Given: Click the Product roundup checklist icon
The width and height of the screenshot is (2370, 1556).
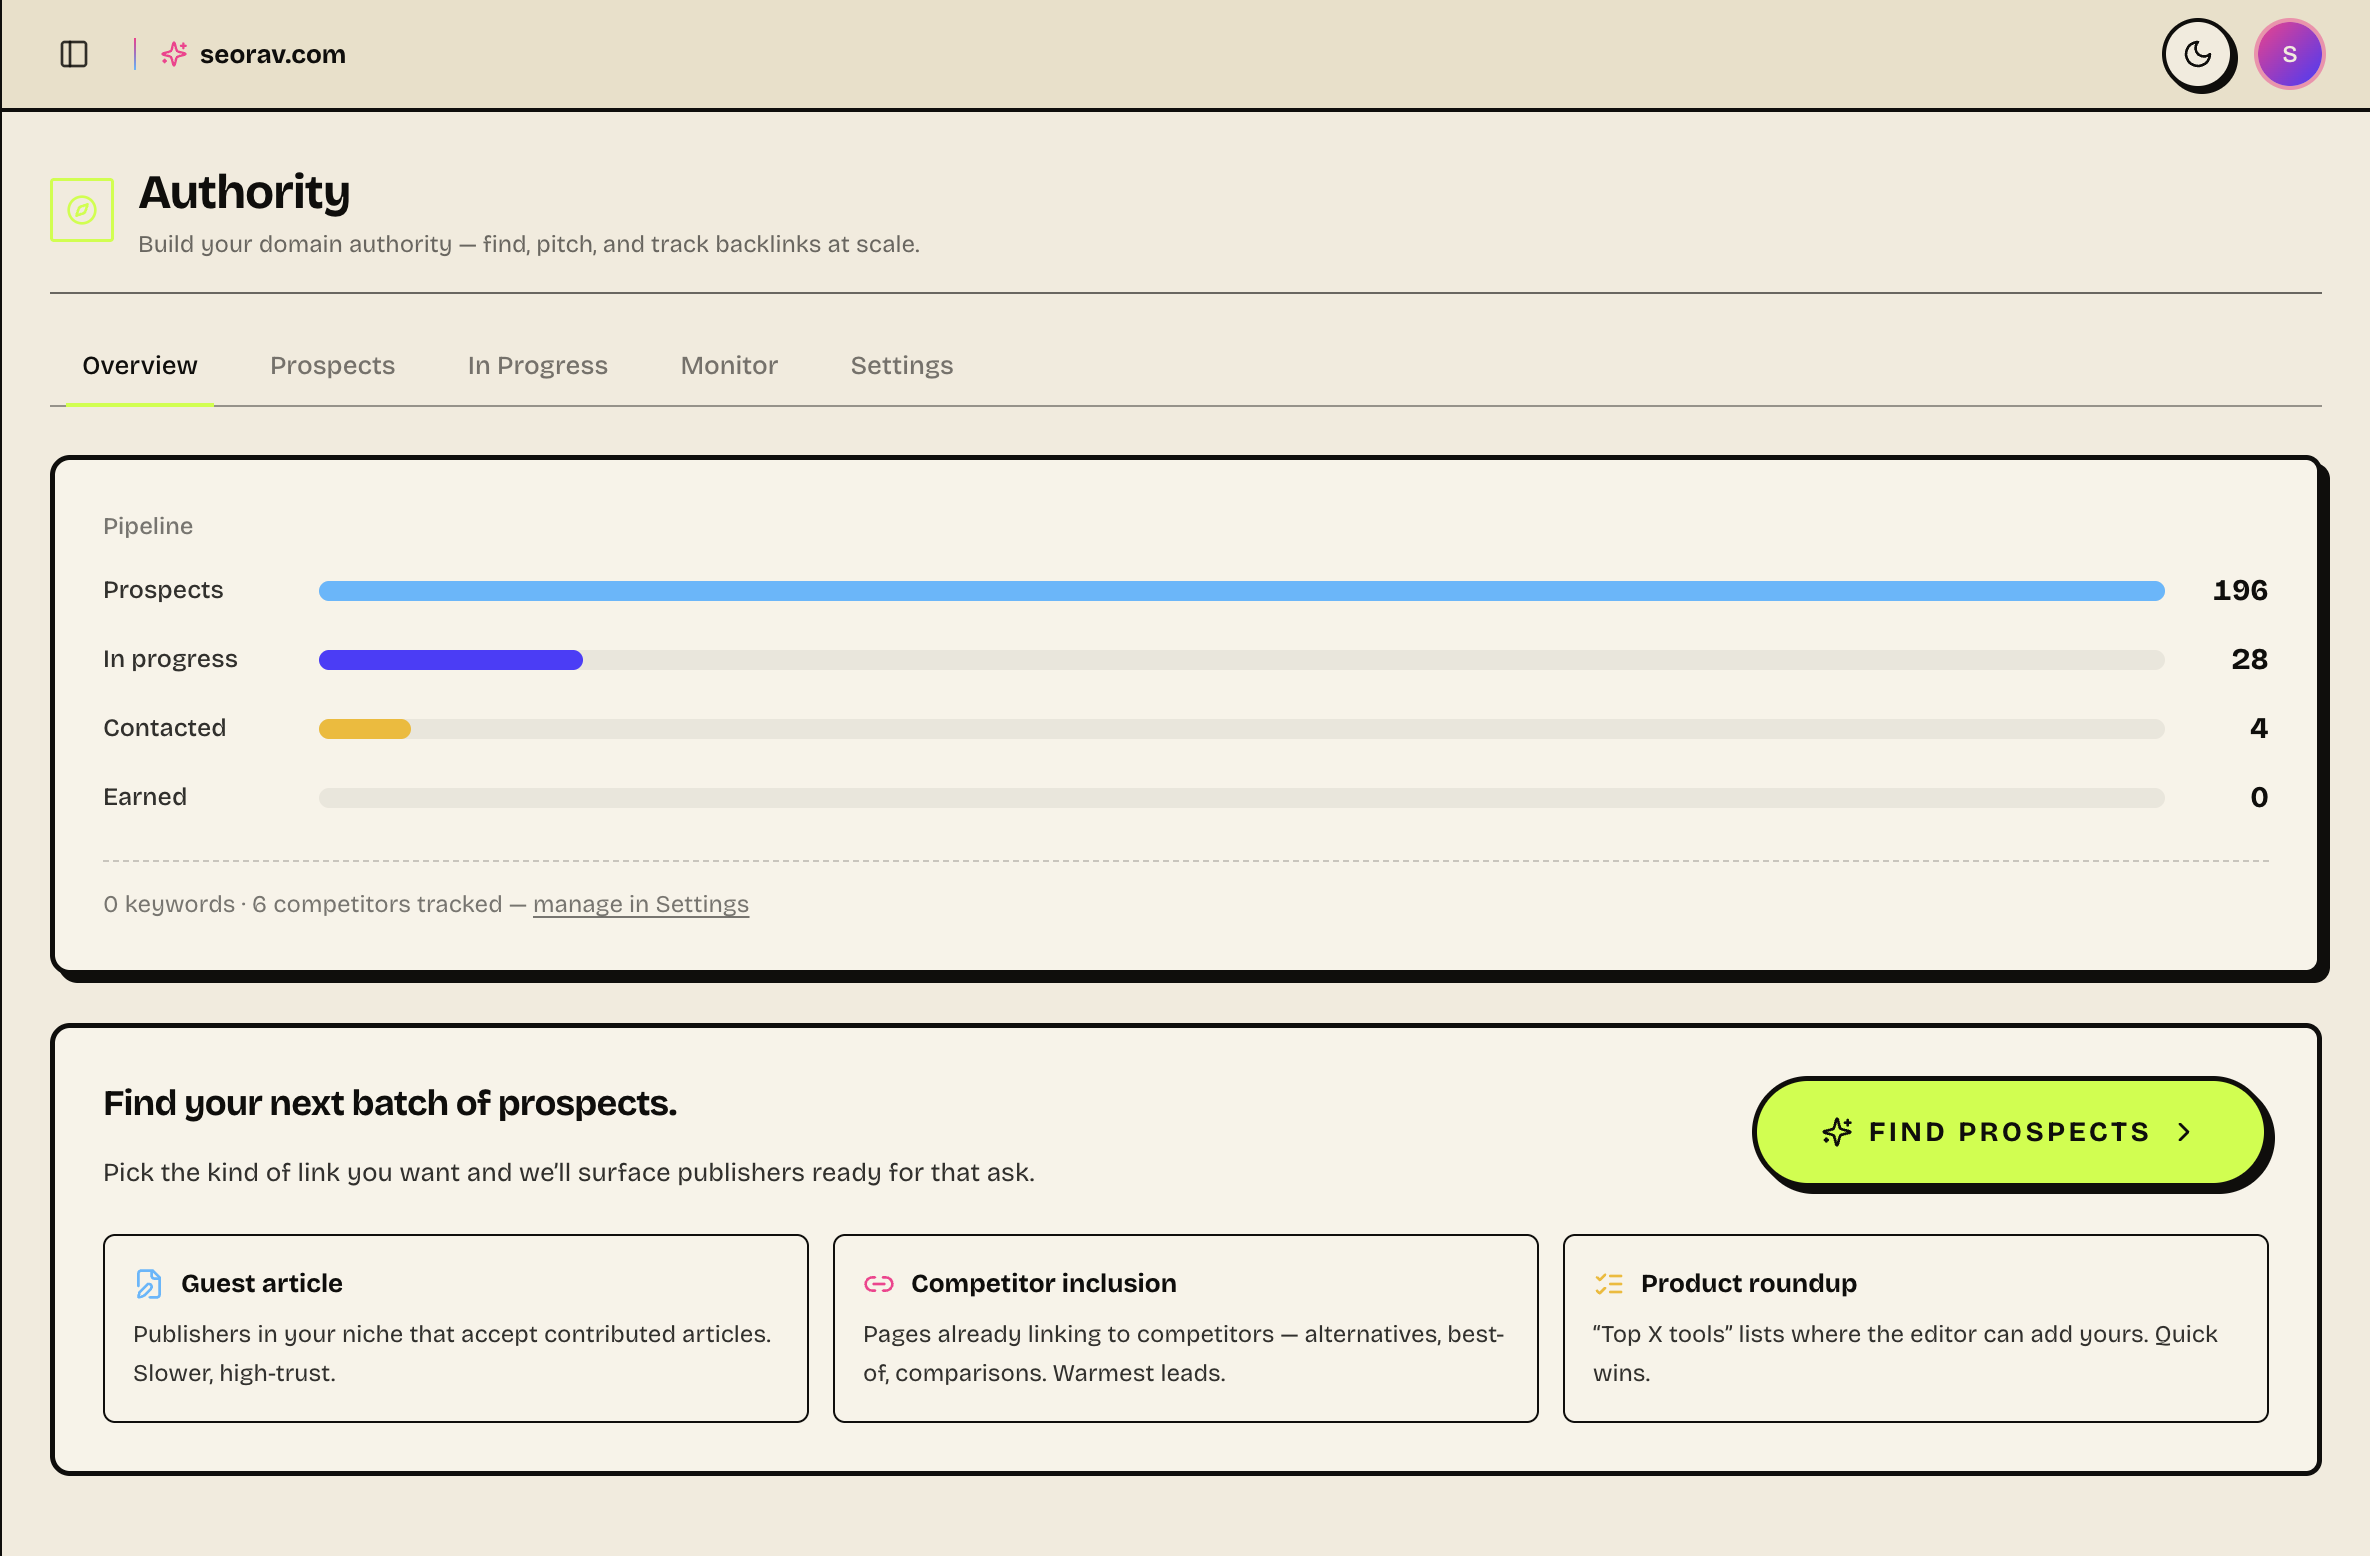Looking at the screenshot, I should [1609, 1284].
